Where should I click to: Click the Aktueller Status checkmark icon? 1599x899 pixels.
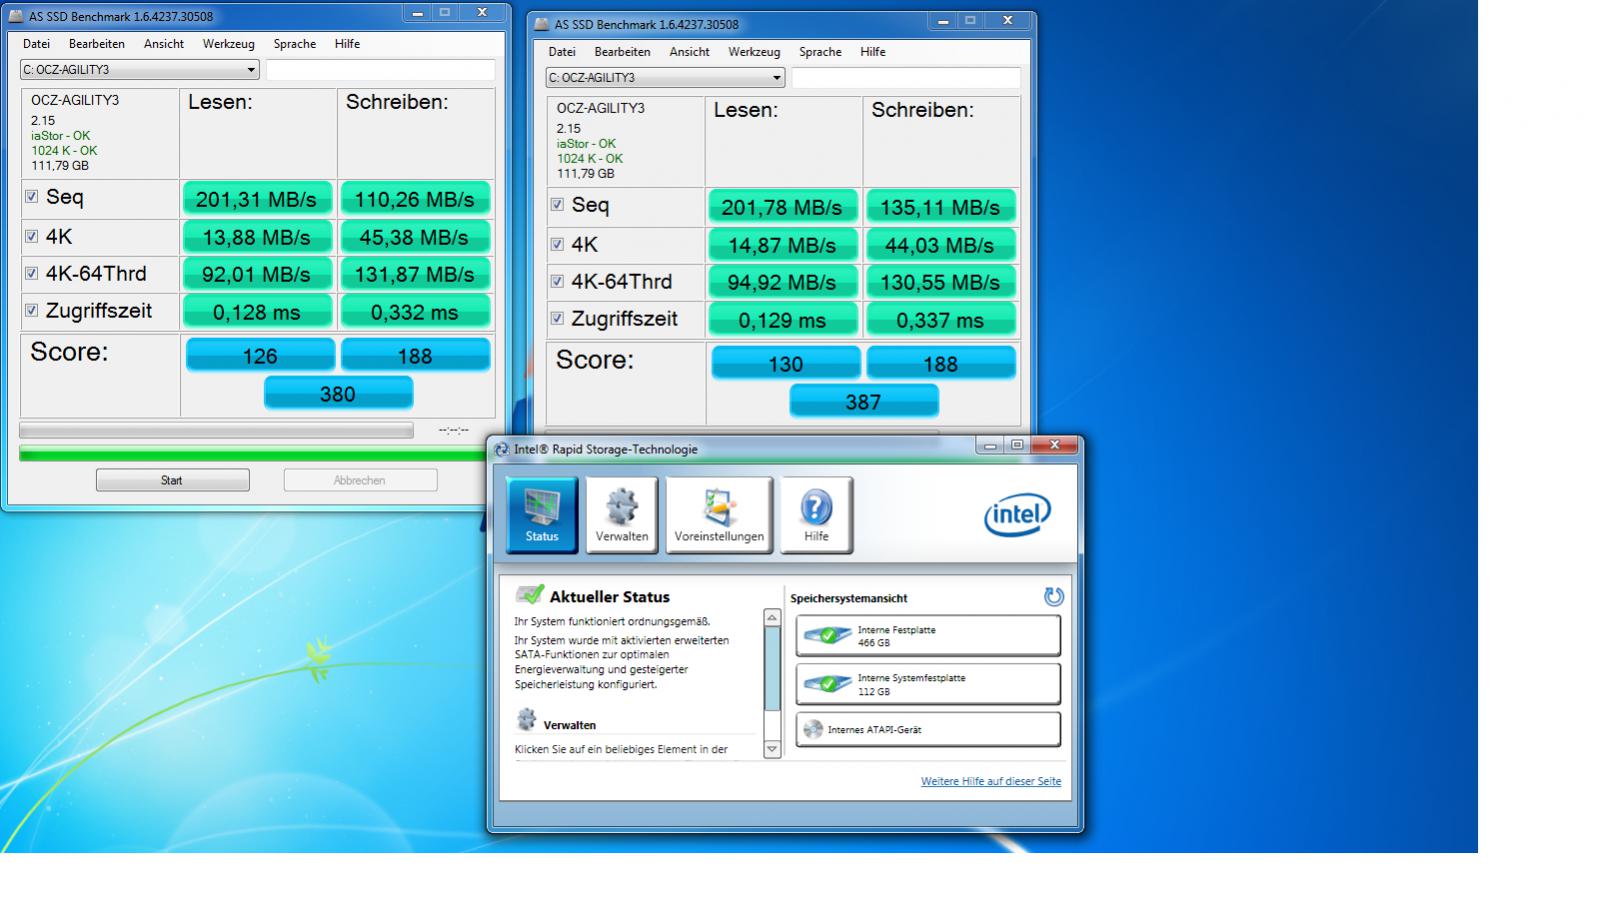pyautogui.click(x=529, y=595)
